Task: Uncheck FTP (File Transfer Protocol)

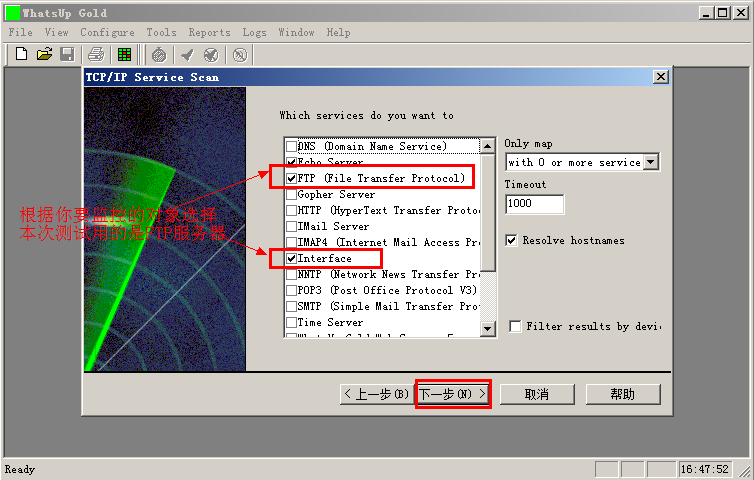Action: 291,178
